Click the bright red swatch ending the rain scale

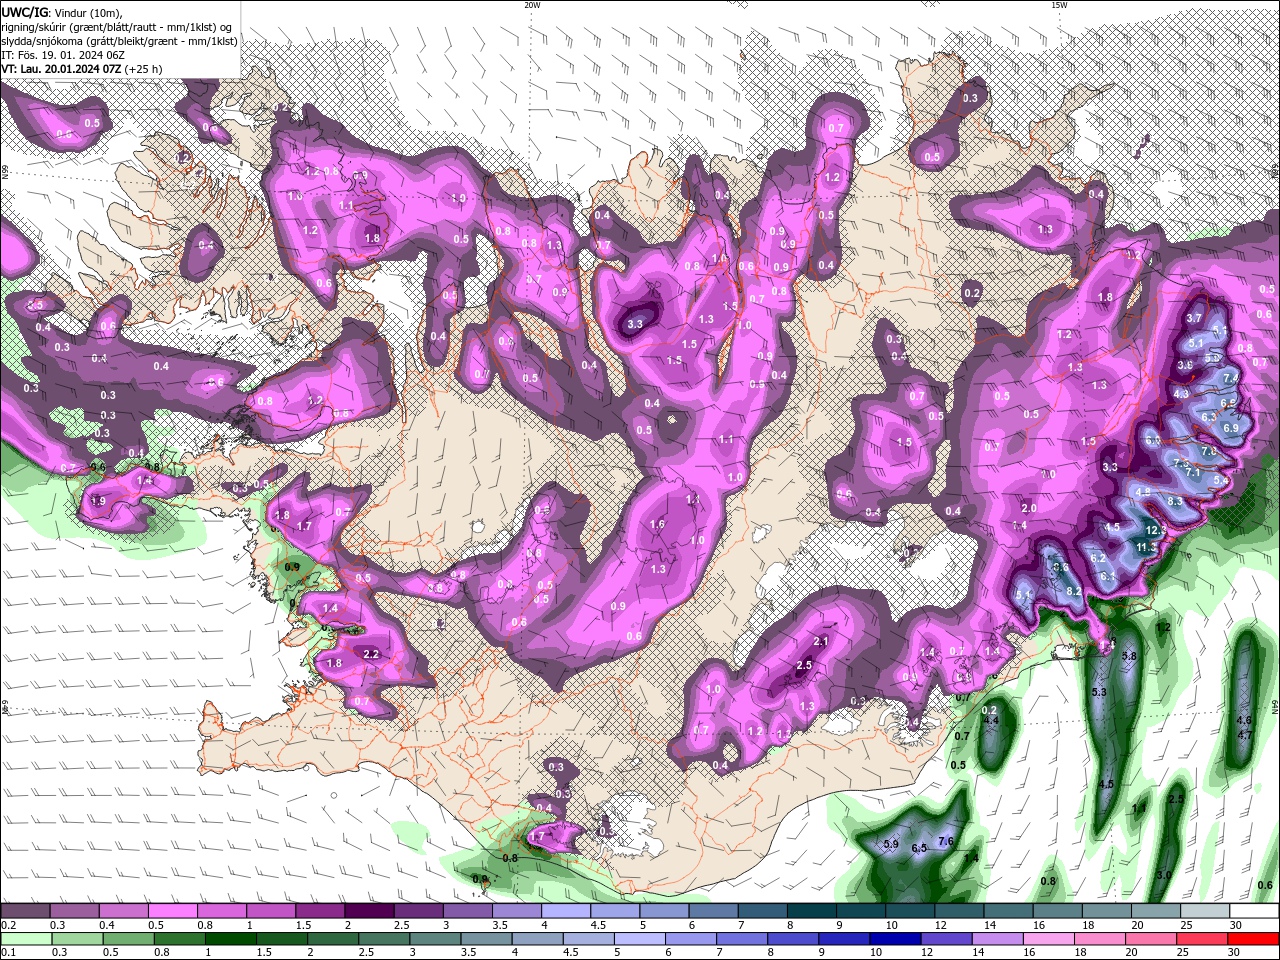pyautogui.click(x=1253, y=939)
